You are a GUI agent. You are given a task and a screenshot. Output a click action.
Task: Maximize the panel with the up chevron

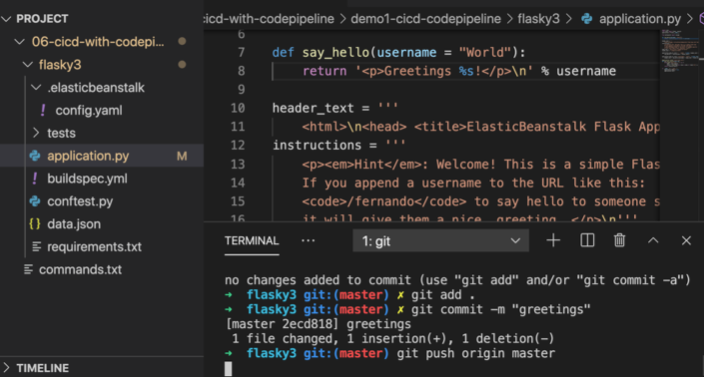pos(653,241)
